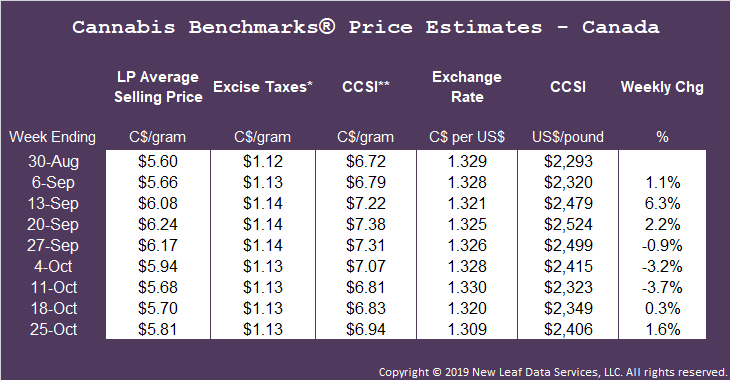731x381 pixels.
Task: Click the Week Ending column label
Action: (53, 137)
